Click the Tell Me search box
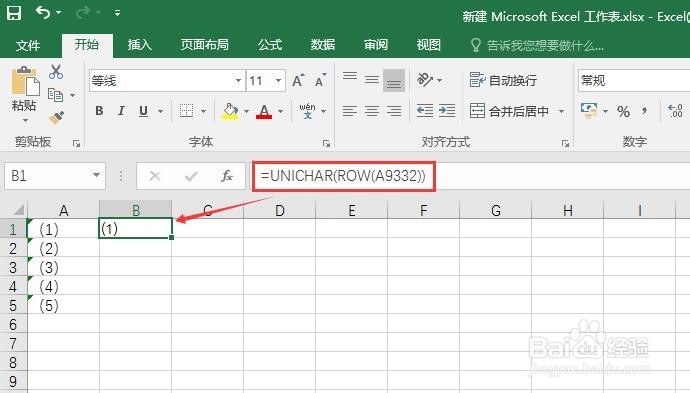The image size is (690, 393). coord(537,45)
